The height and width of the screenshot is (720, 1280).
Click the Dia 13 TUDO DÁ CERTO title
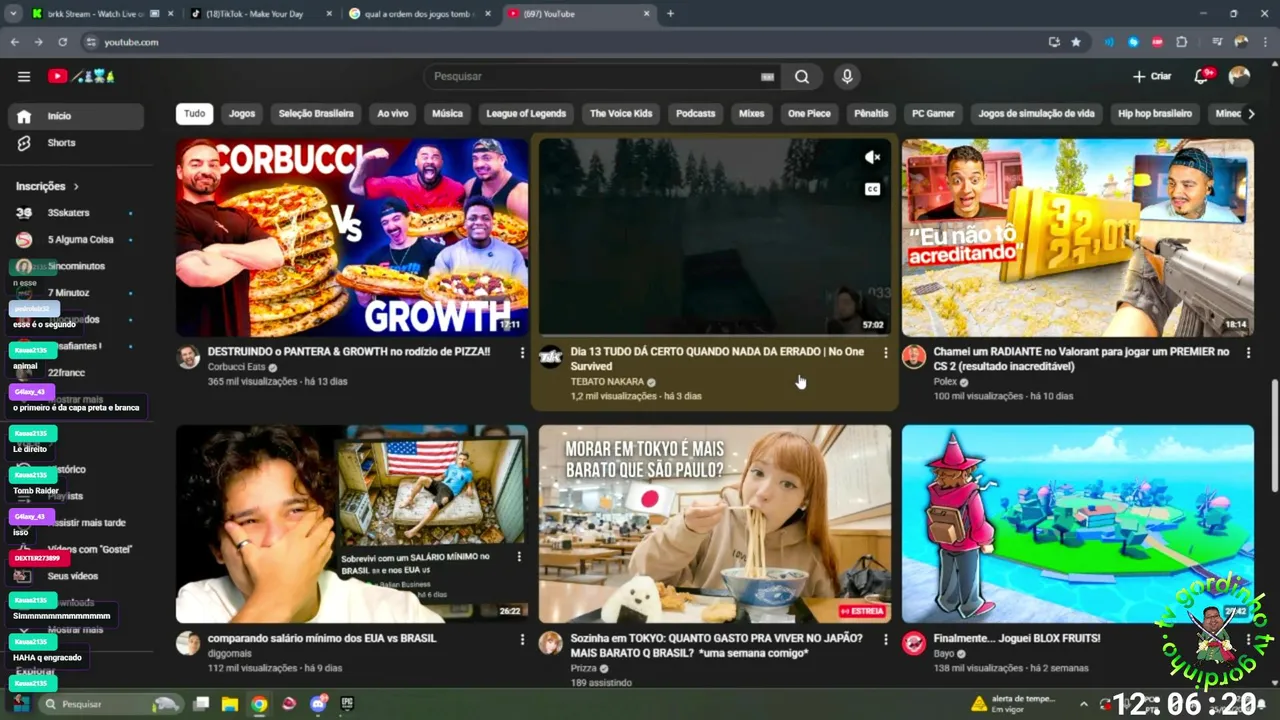click(717, 359)
